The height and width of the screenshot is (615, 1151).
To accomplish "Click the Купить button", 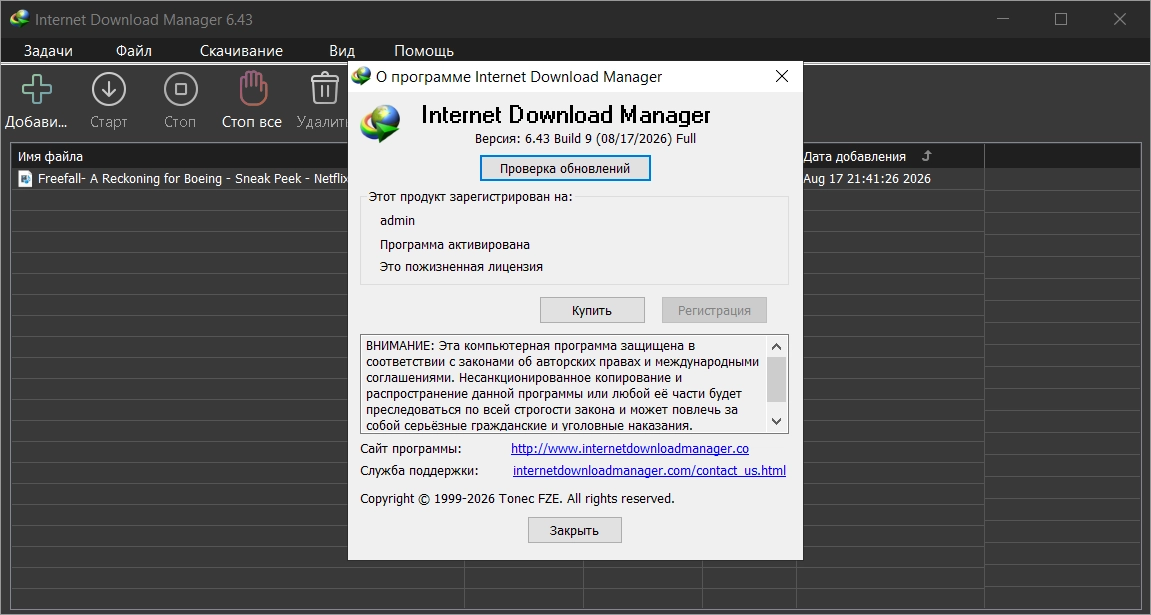I will 592,310.
